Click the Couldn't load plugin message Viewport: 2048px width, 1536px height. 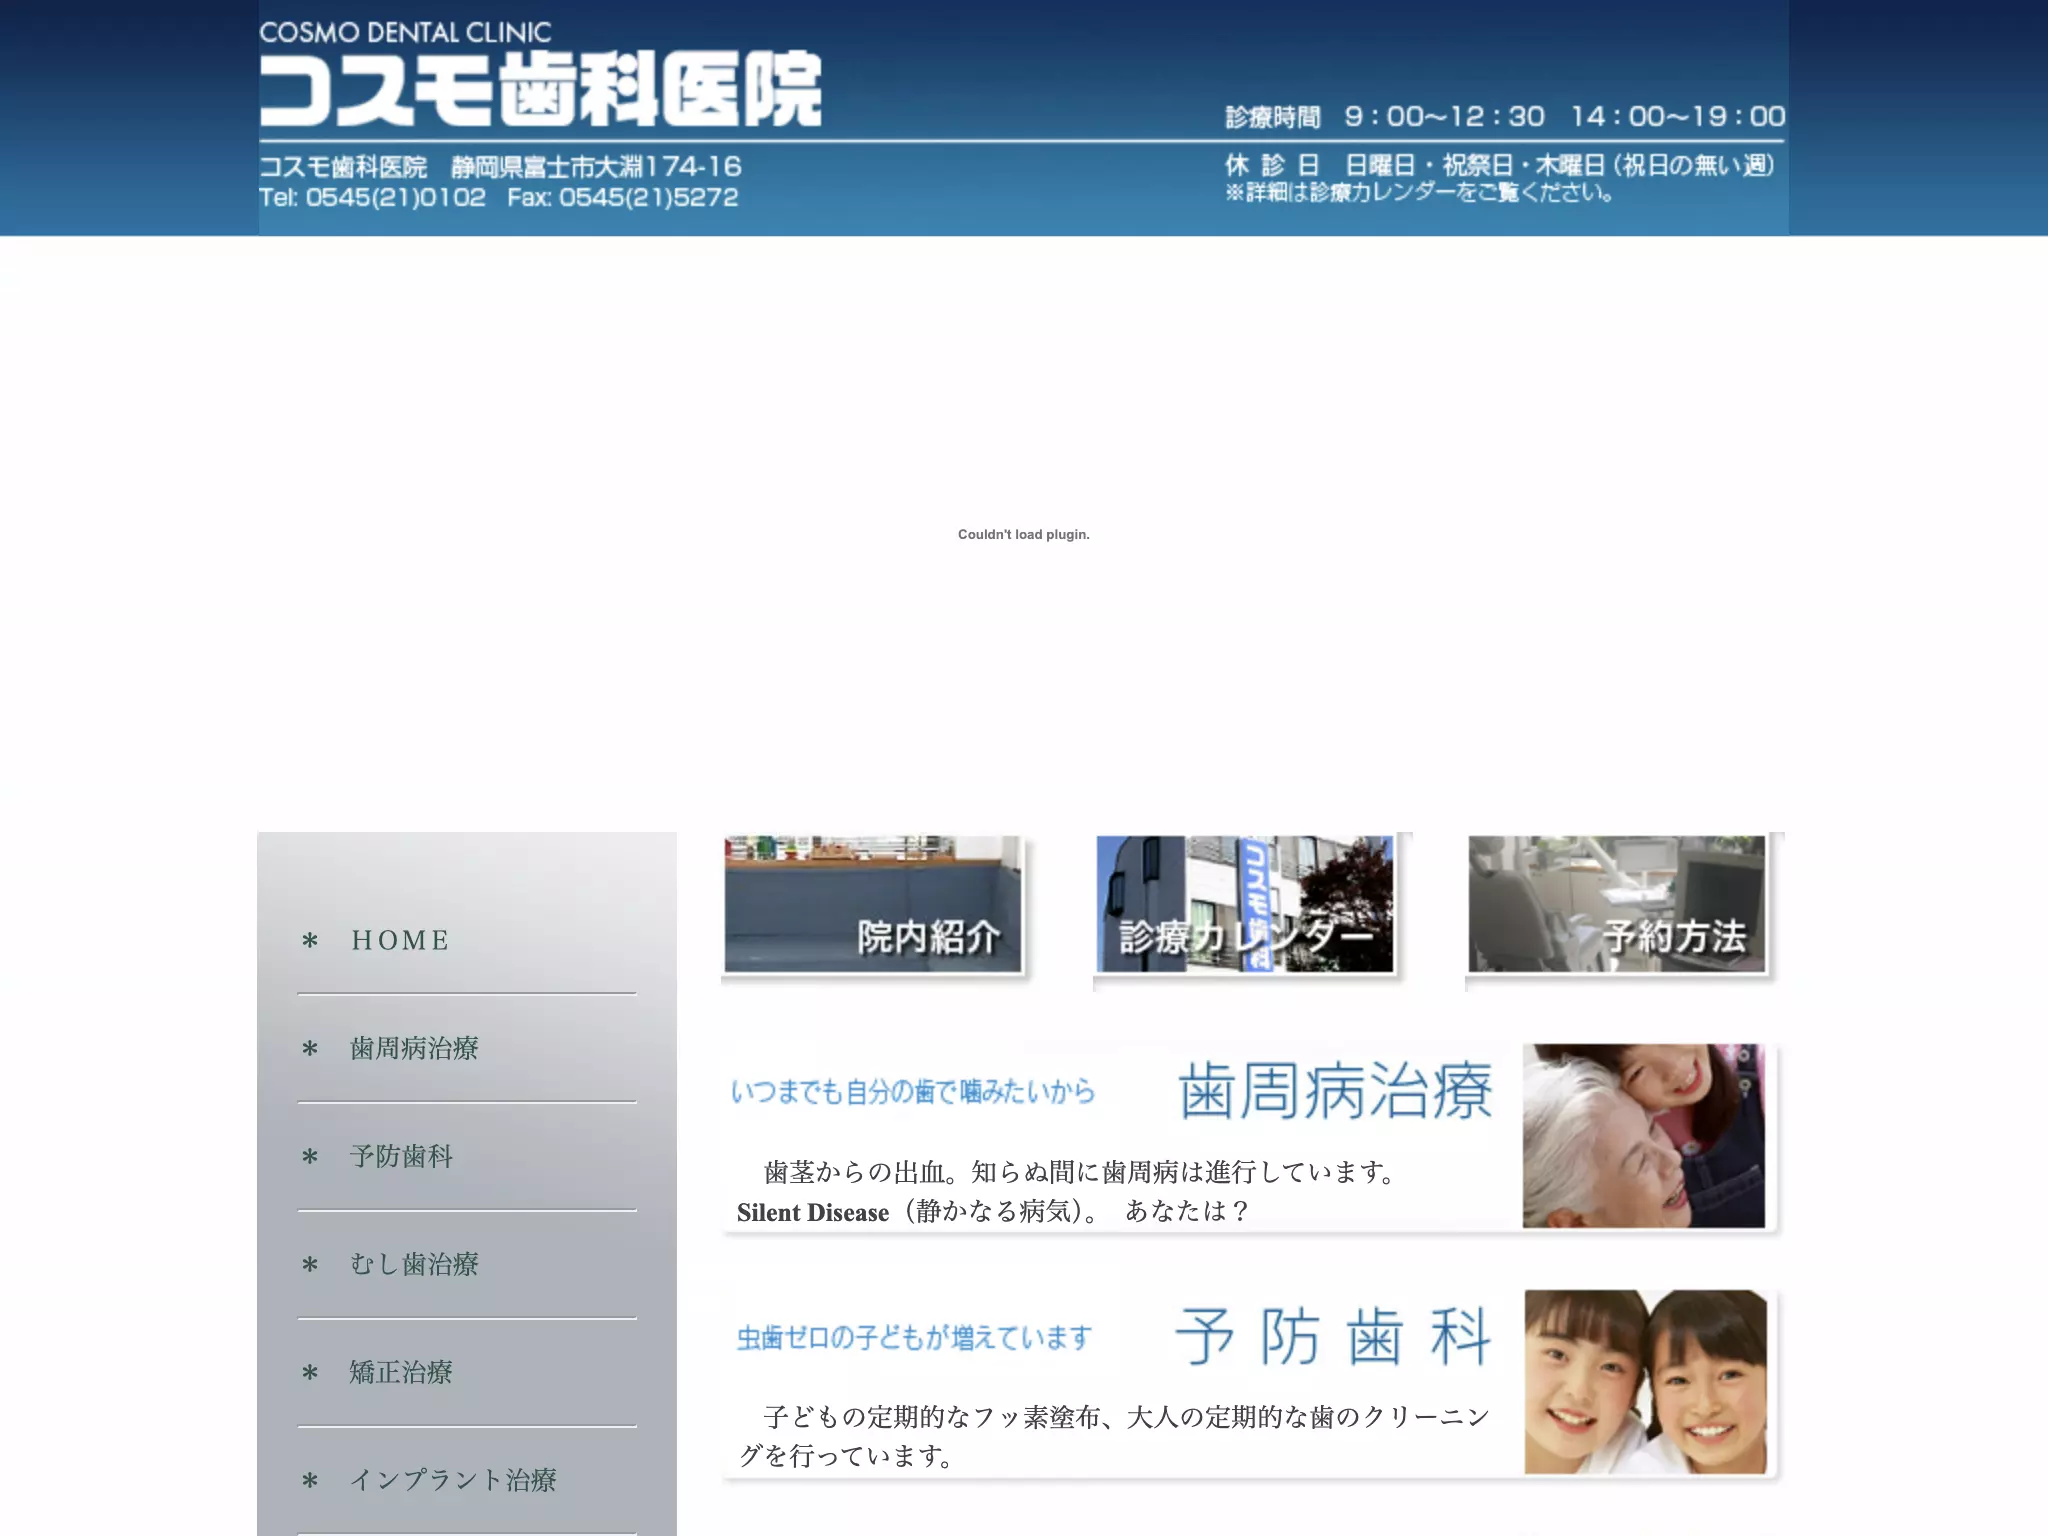1024,534
